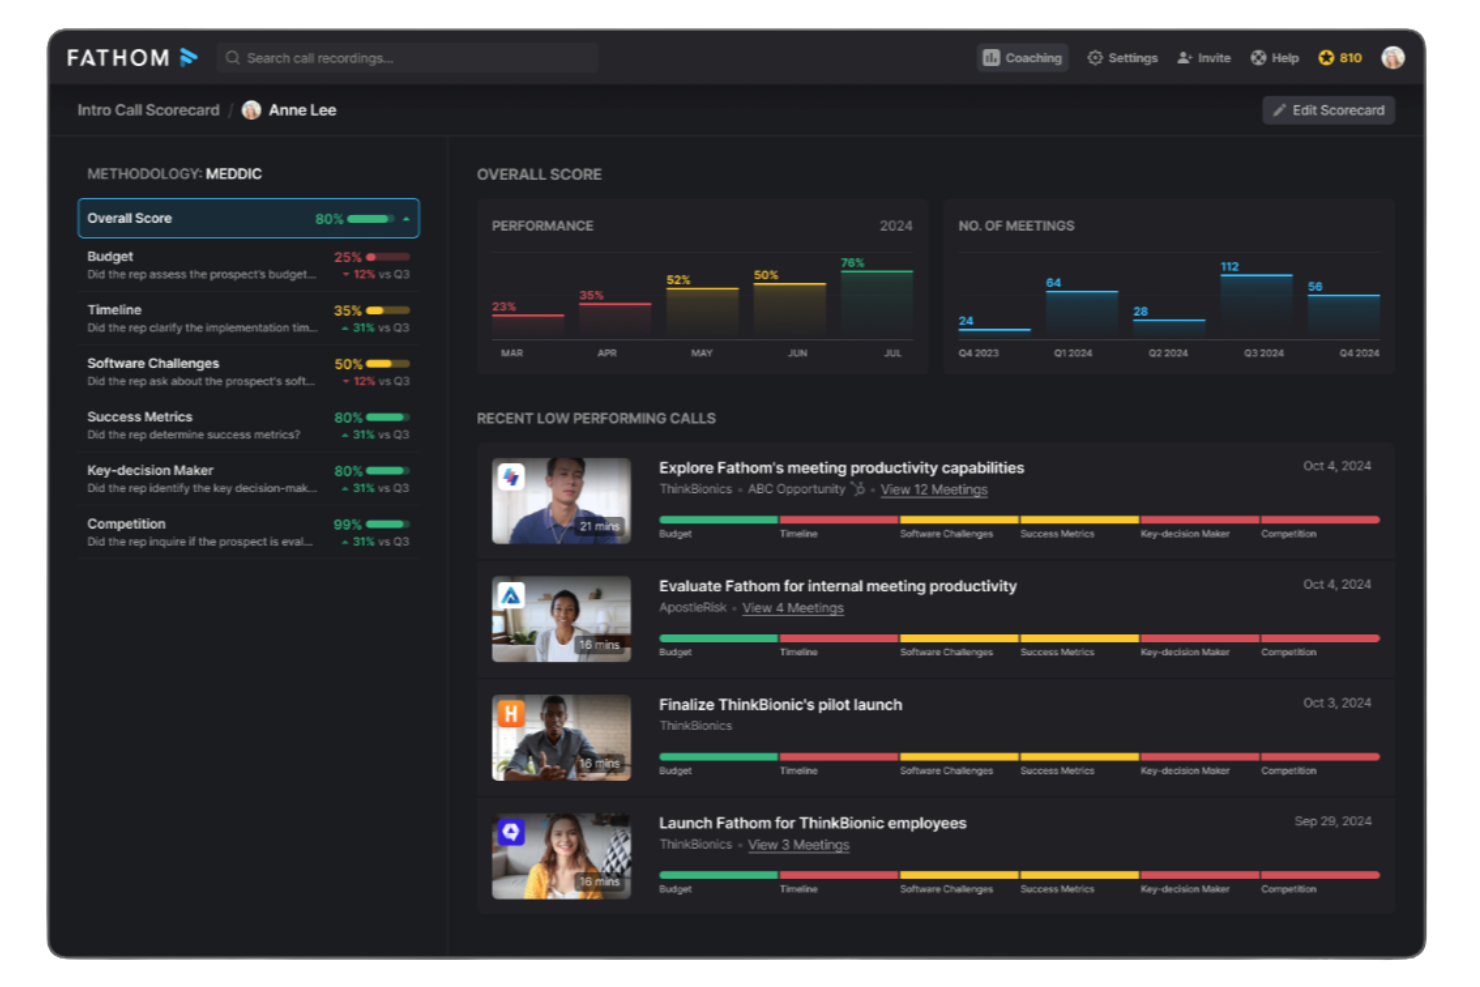
Task: Click View 3 Meetings link
Action: (x=799, y=845)
